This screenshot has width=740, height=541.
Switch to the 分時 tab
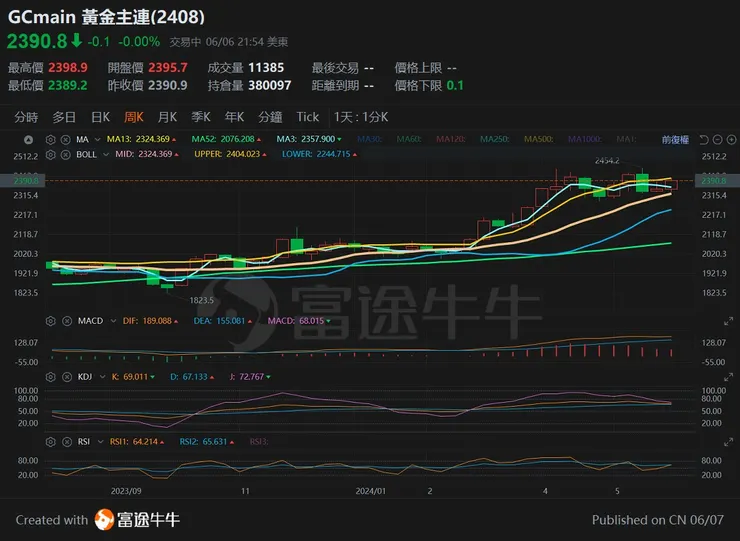tap(26, 117)
